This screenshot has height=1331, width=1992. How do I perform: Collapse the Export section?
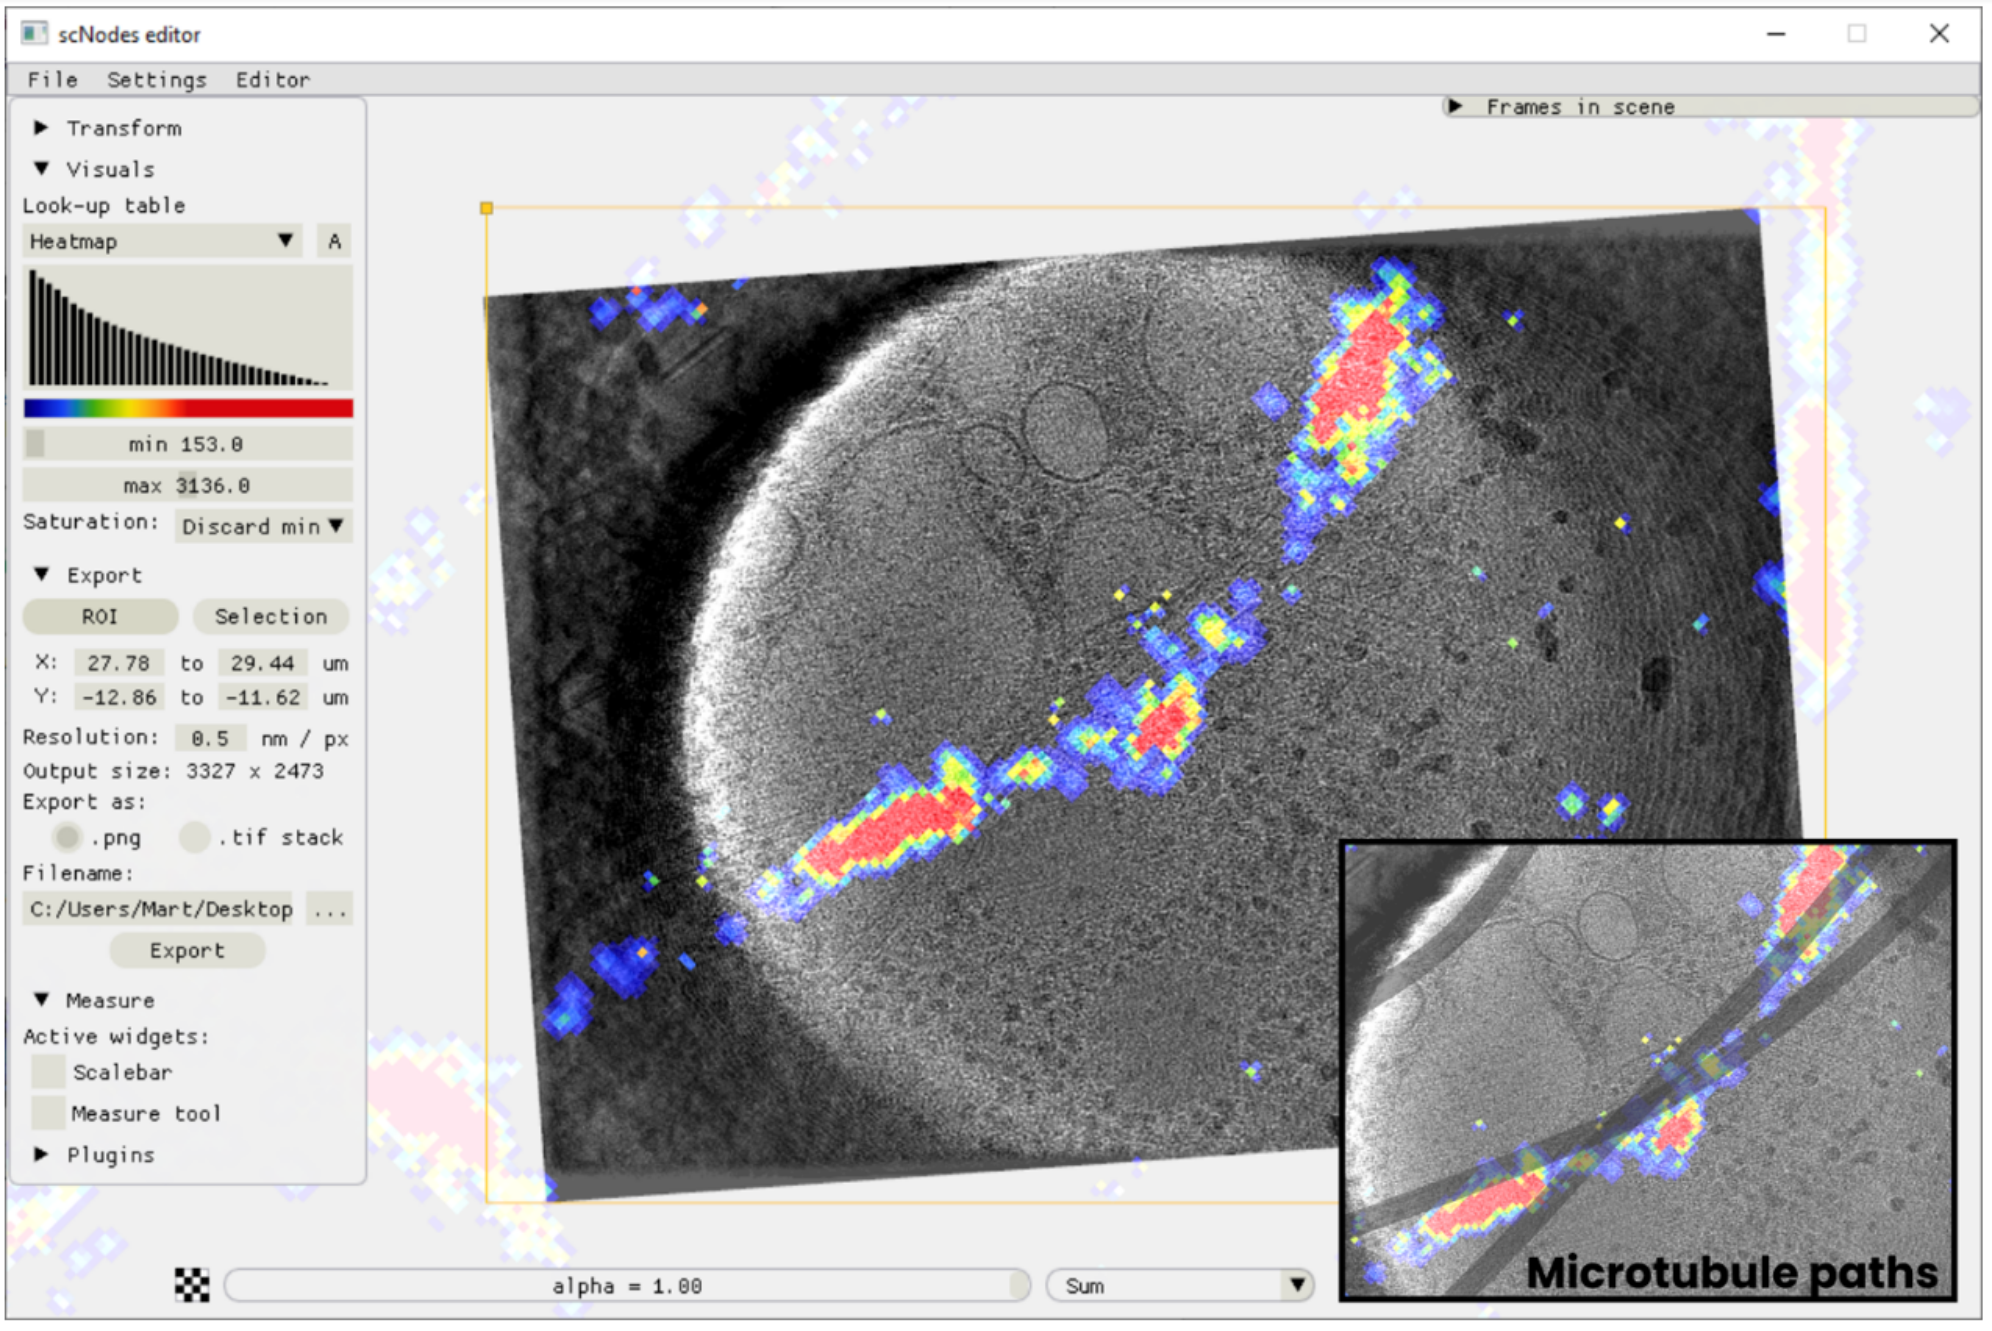tap(41, 575)
